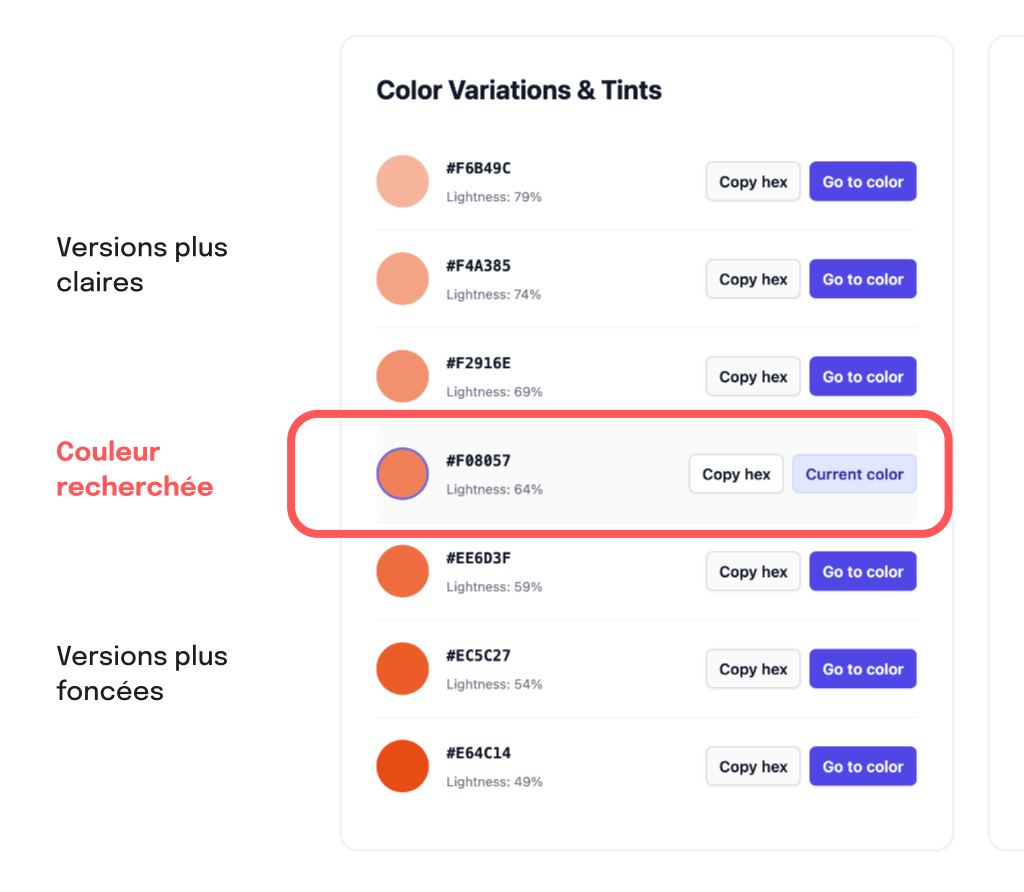Open Go to color for #F2916E
Image resolution: width=1024 pixels, height=892 pixels.
tap(862, 376)
